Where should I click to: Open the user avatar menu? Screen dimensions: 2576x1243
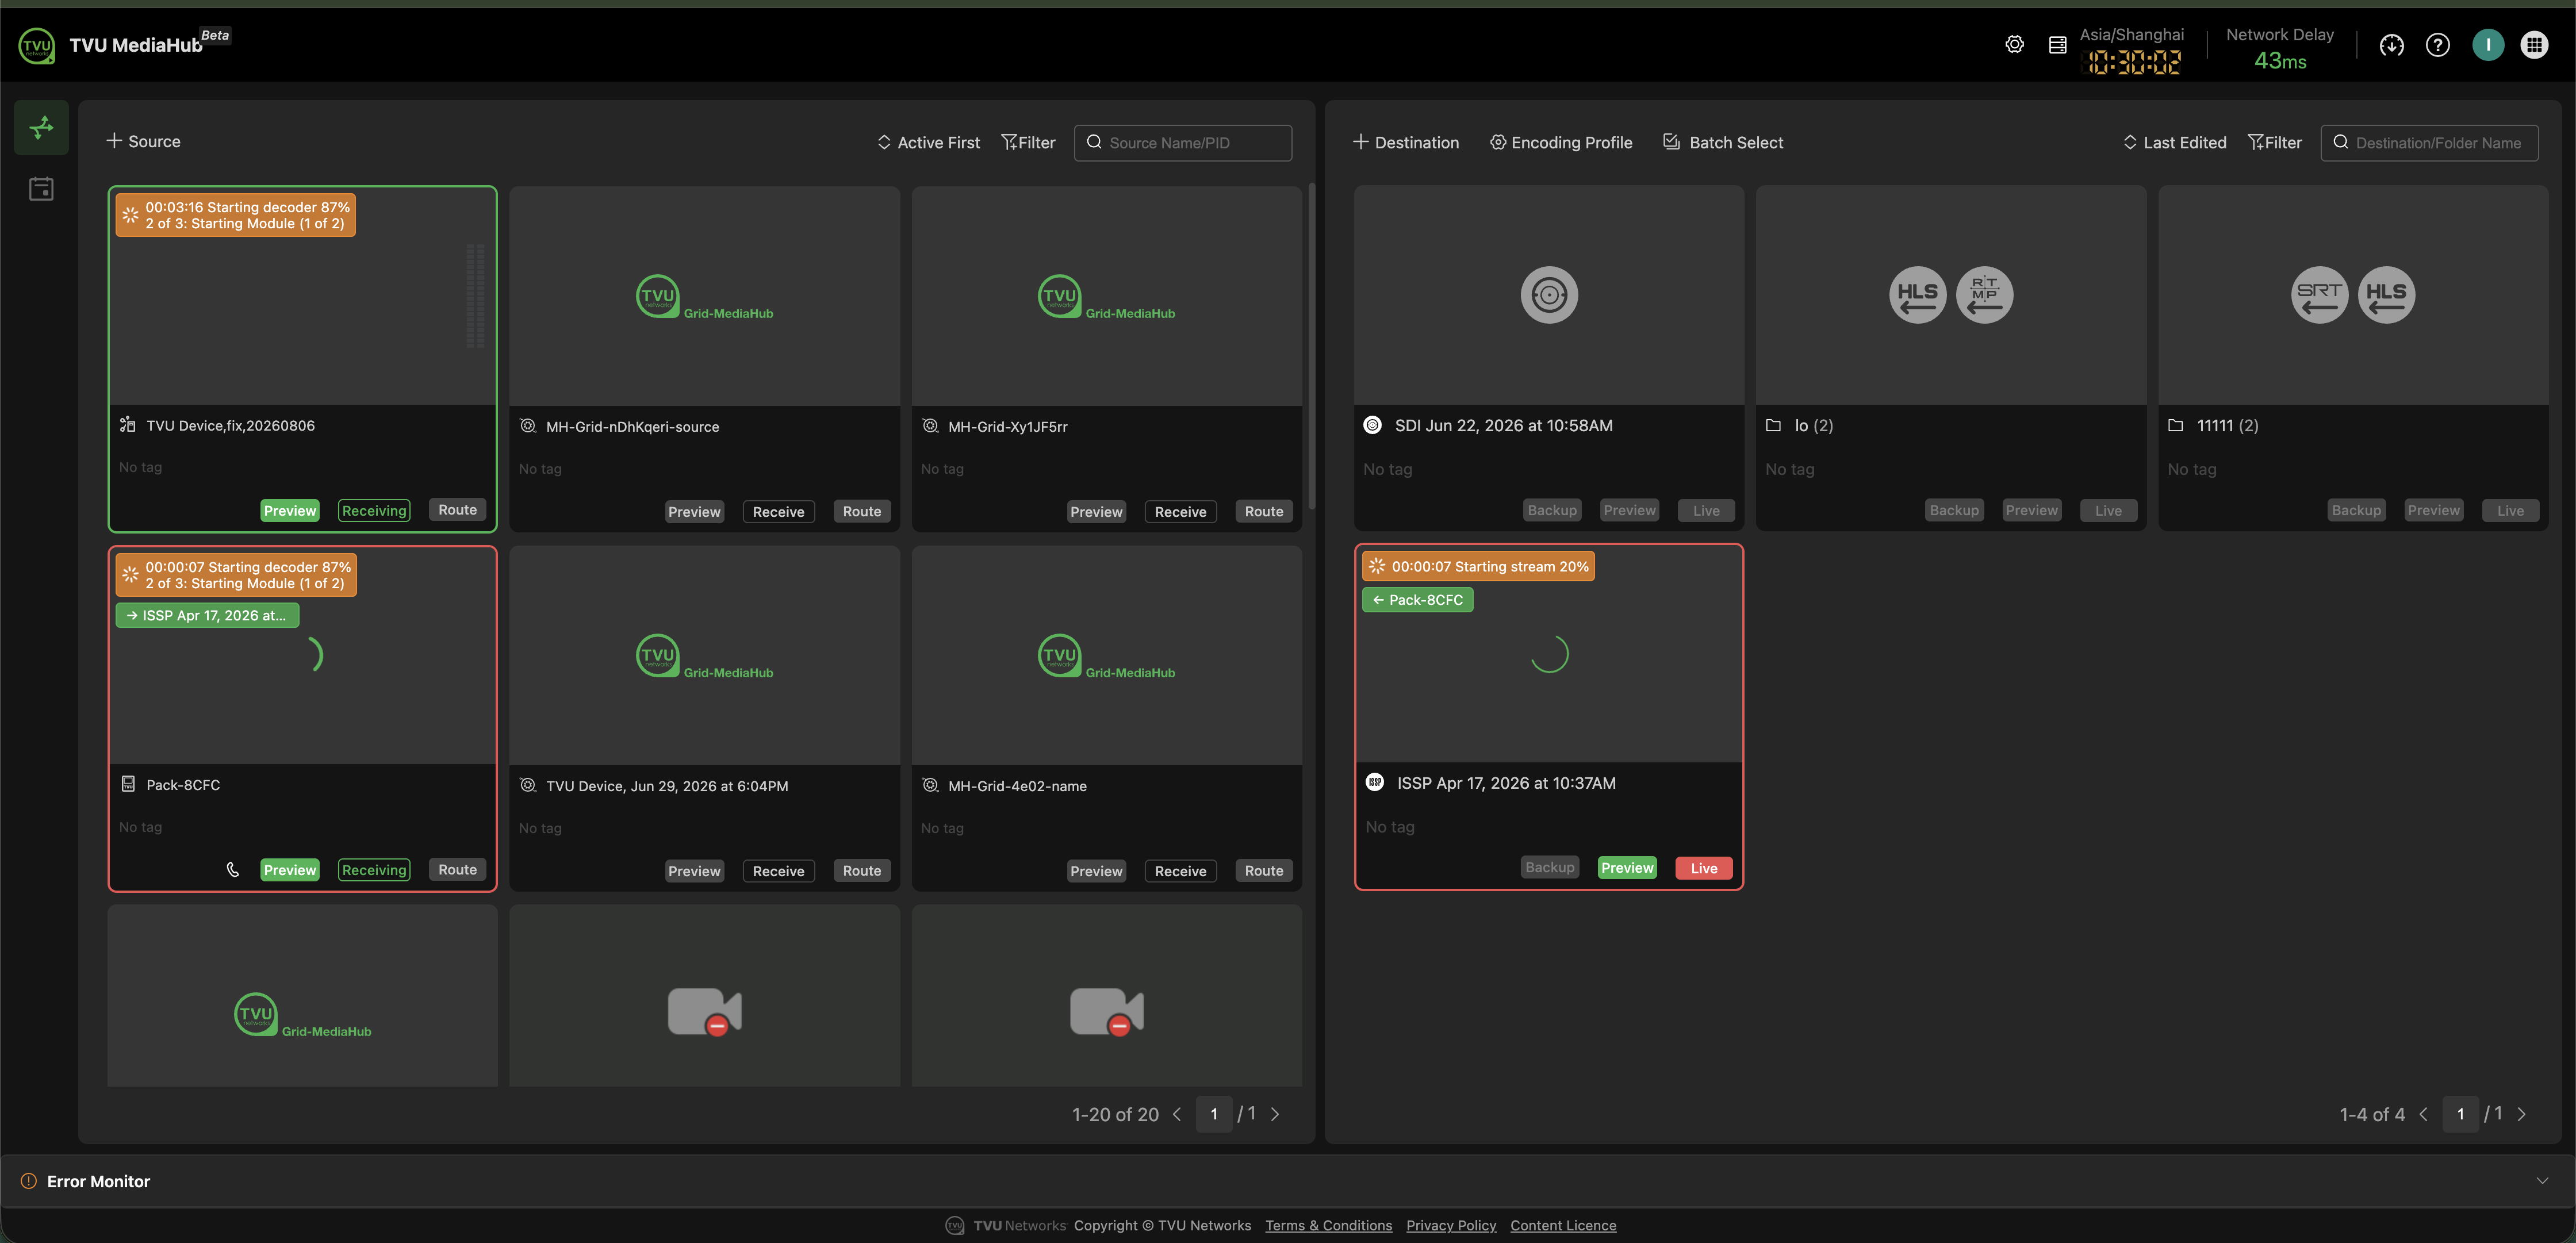[2487, 45]
